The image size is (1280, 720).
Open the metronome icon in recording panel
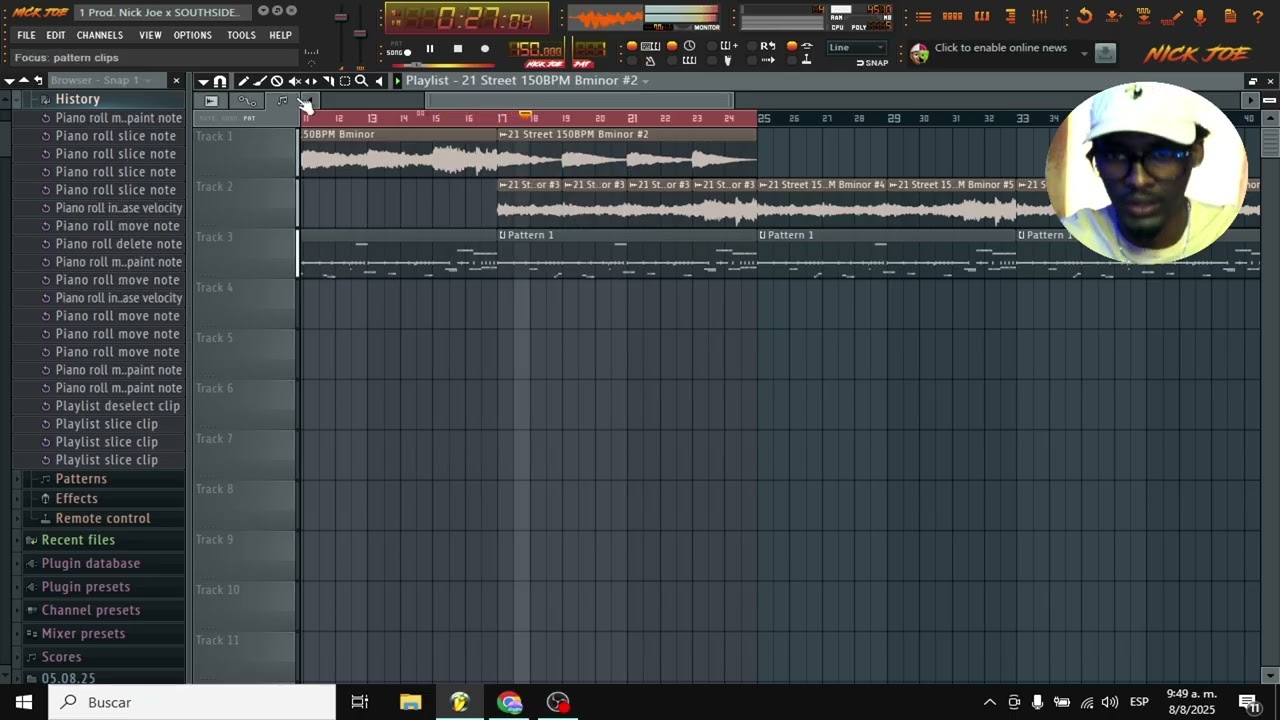click(650, 61)
